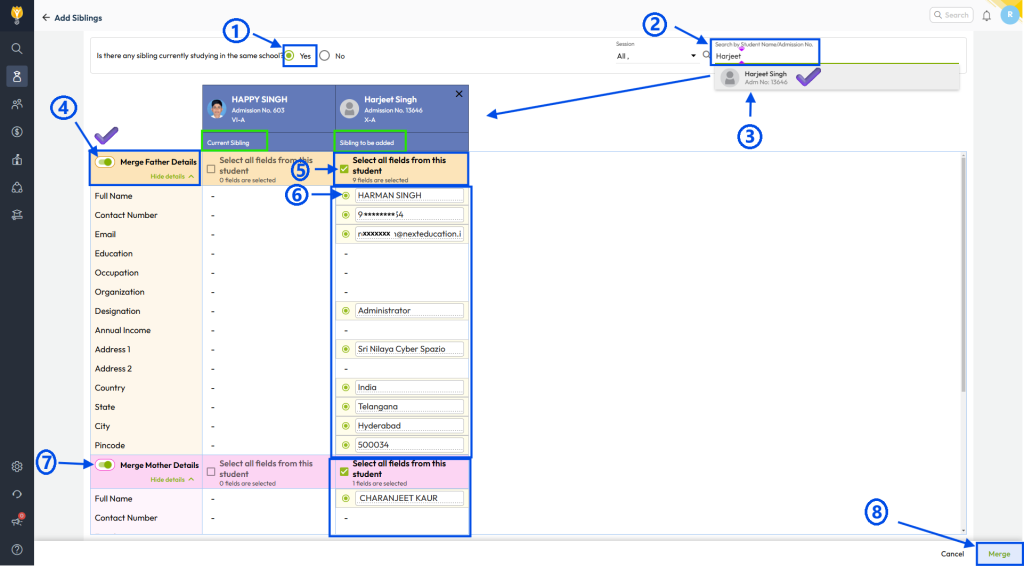Open the help question mark icon
1024x566 pixels.
17,550
